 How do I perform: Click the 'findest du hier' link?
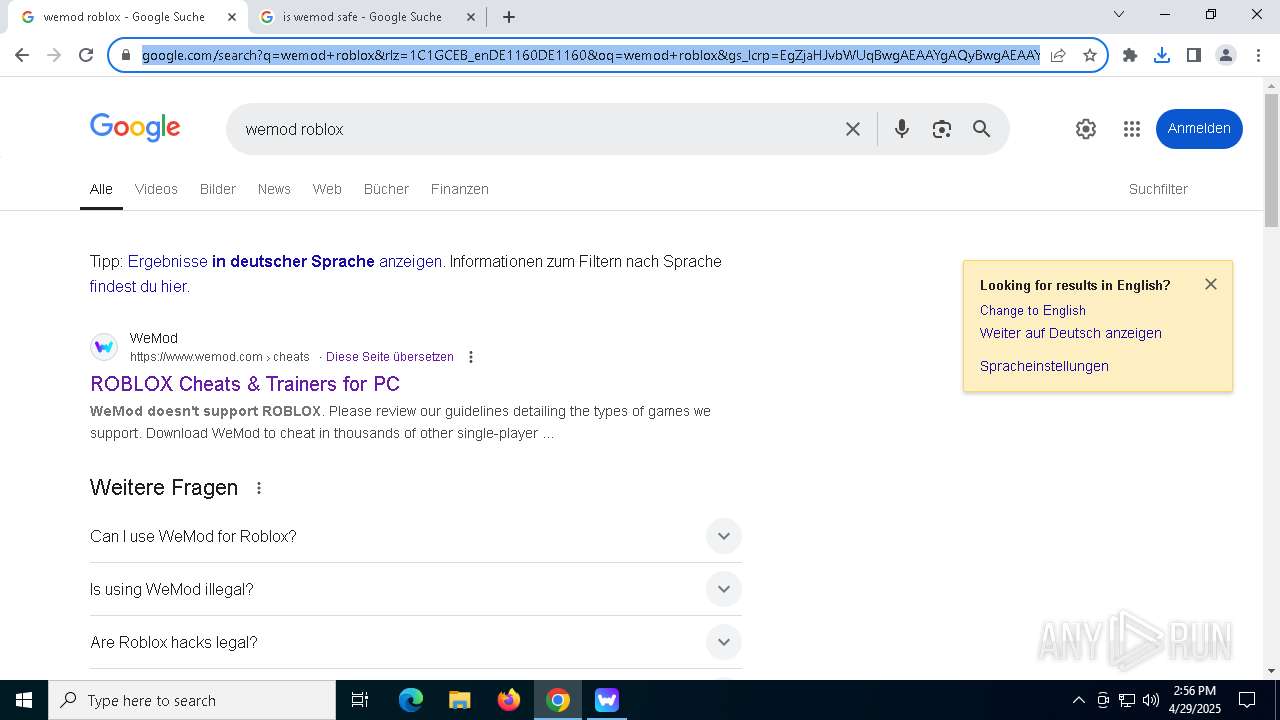pos(138,286)
